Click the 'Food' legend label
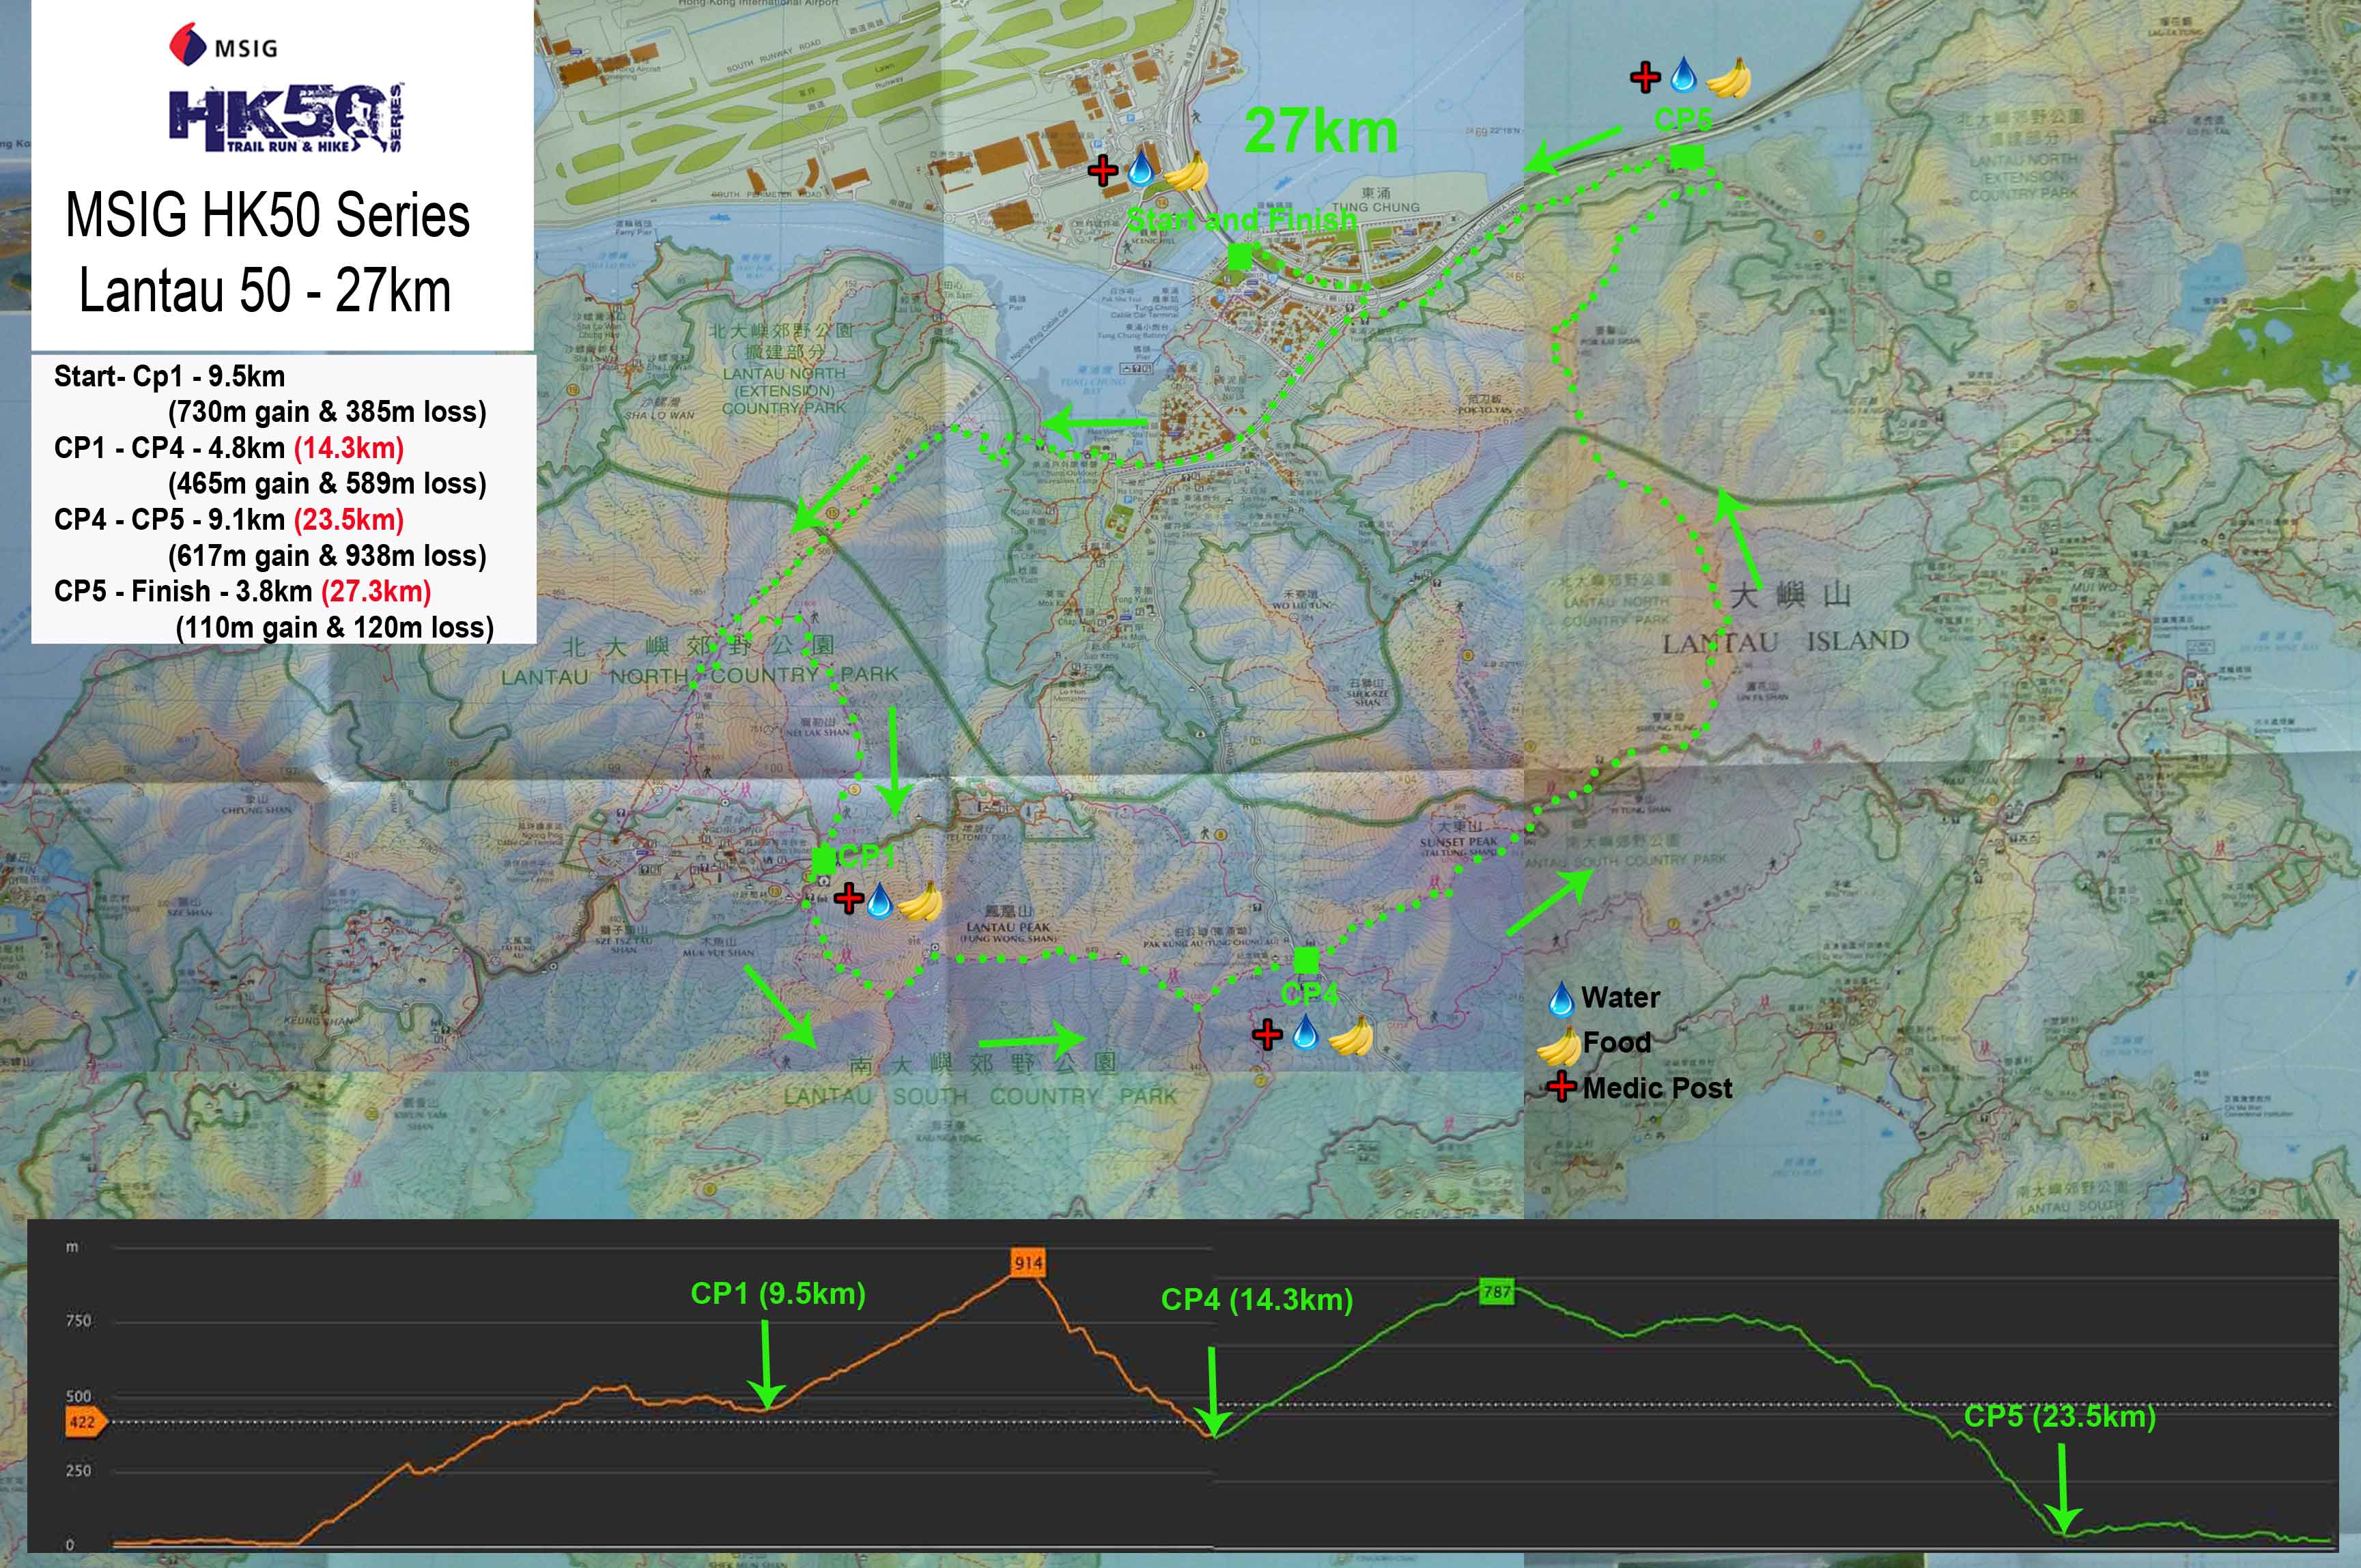This screenshot has width=2361, height=1568. [1617, 1042]
